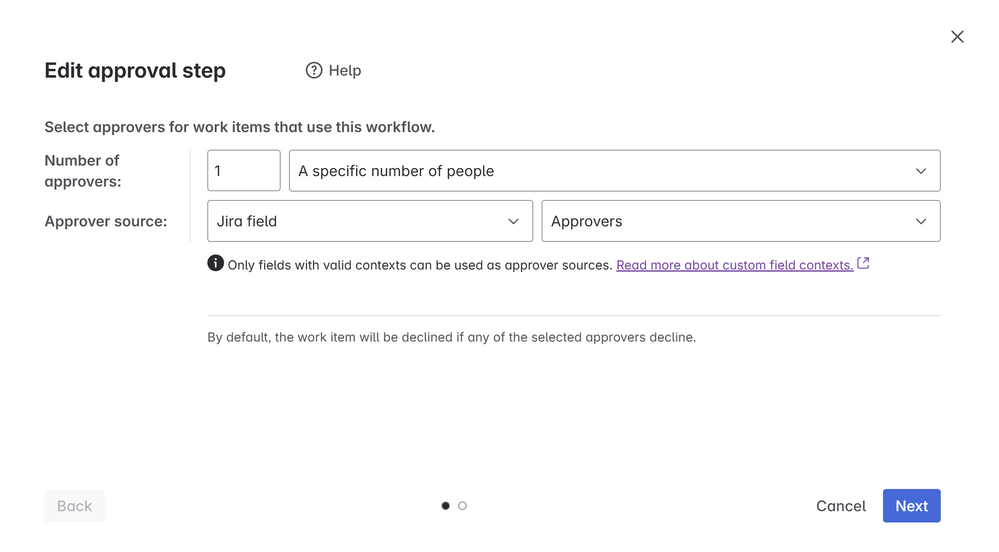Click the external link icon after custom field contexts
Viewport: 999px width, 552px height.
click(863, 263)
